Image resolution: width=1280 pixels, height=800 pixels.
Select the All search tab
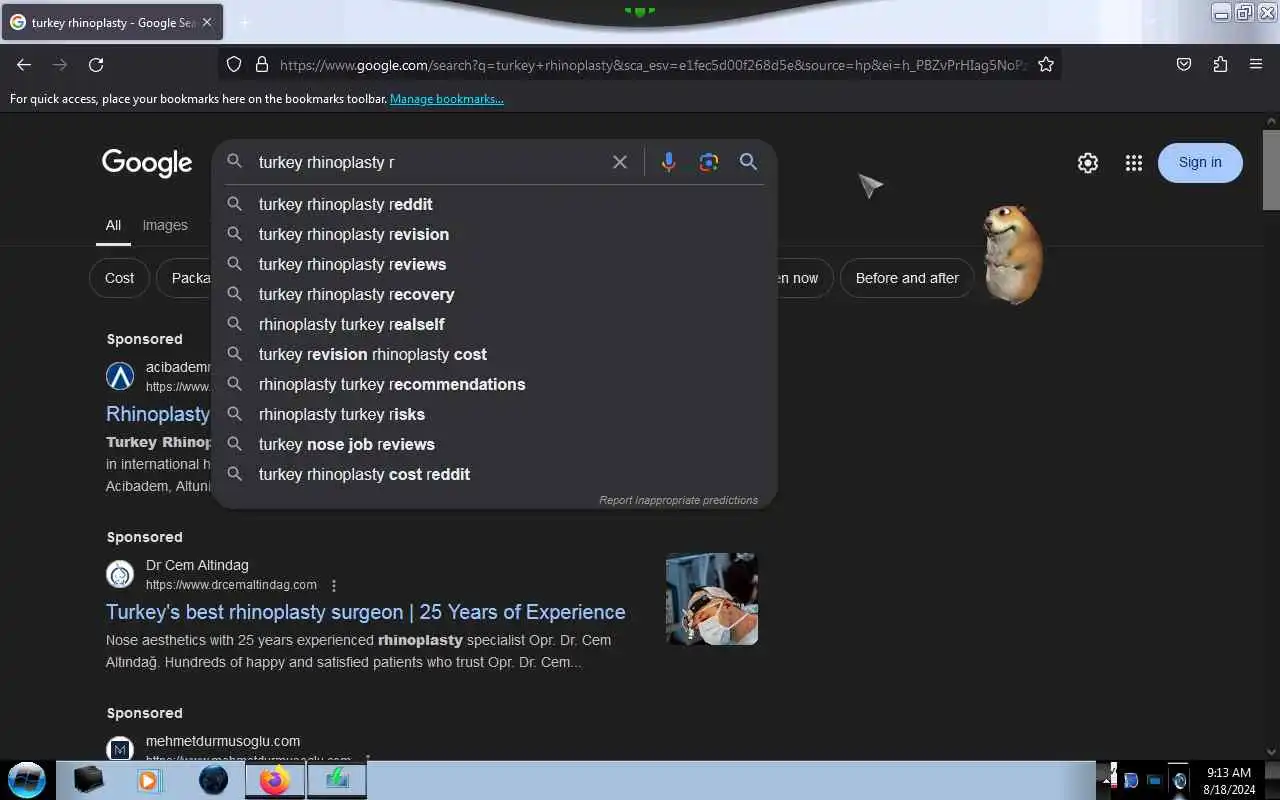[113, 225]
